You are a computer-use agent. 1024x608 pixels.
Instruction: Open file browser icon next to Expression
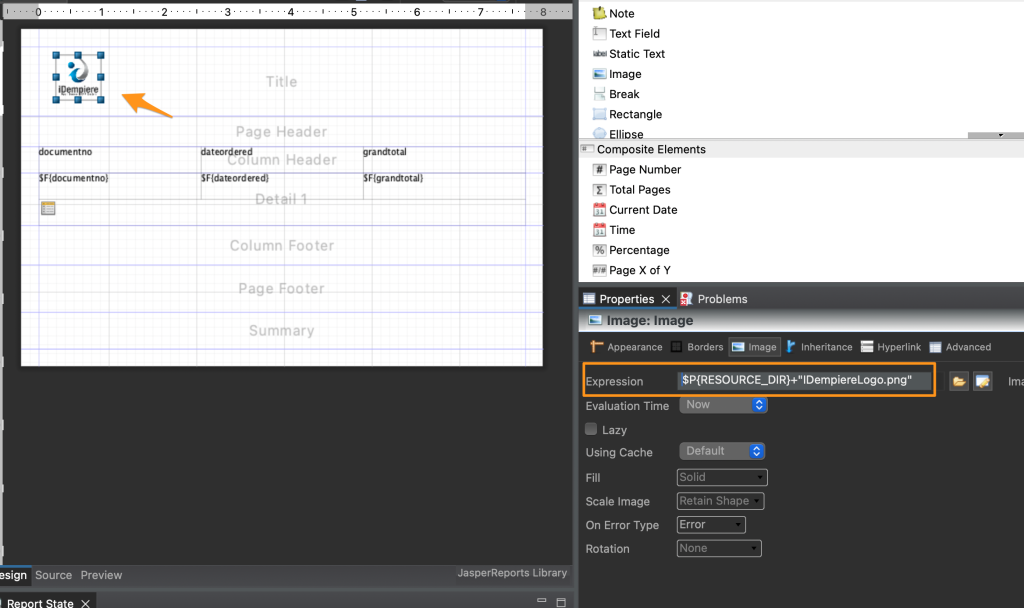pyautogui.click(x=958, y=381)
